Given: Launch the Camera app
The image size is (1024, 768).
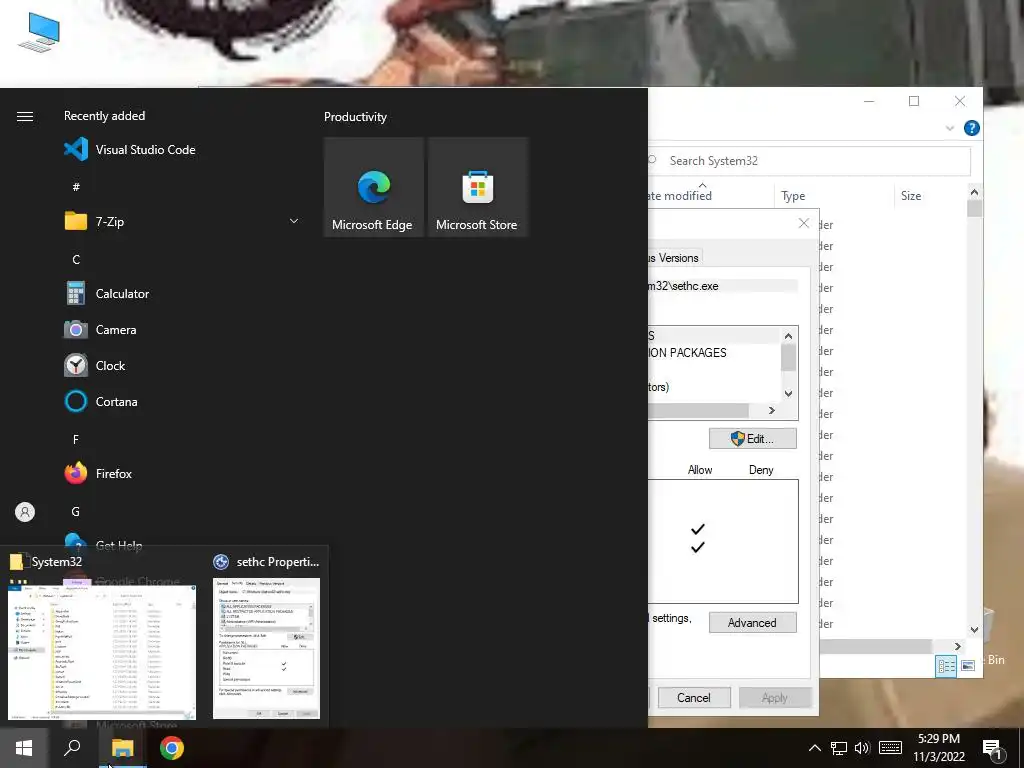Looking at the screenshot, I should pyautogui.click(x=100, y=330).
